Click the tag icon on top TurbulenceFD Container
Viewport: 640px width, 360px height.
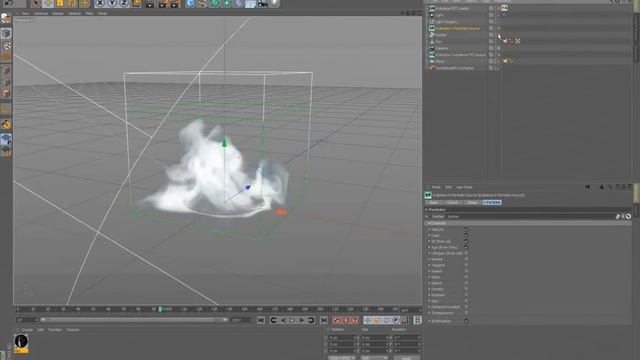(504, 8)
